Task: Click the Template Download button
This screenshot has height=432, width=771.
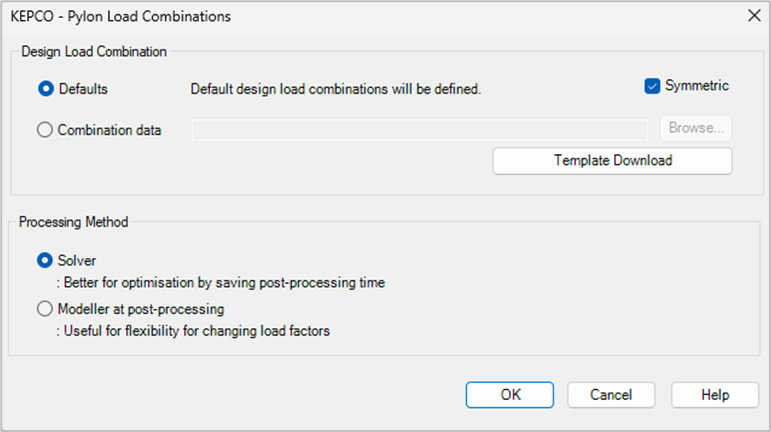Action: coord(612,161)
